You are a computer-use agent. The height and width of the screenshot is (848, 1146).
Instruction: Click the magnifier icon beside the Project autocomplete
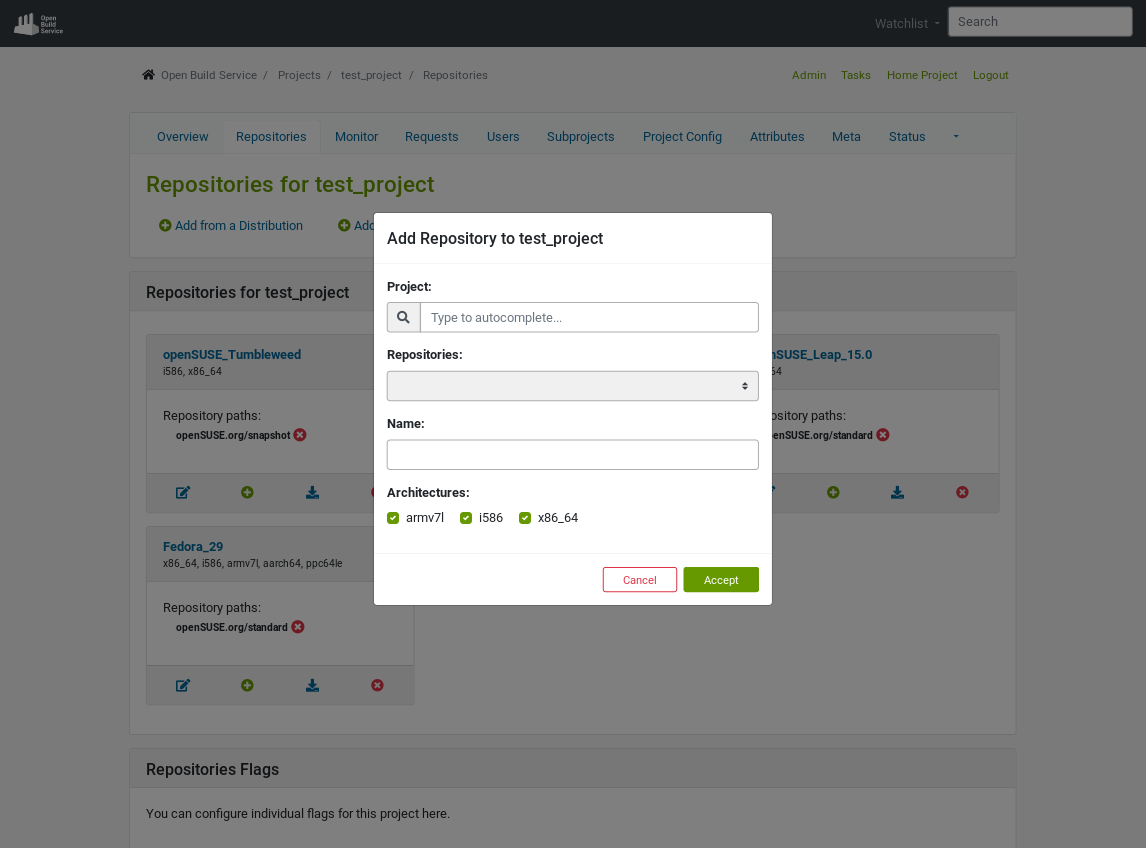tap(403, 317)
